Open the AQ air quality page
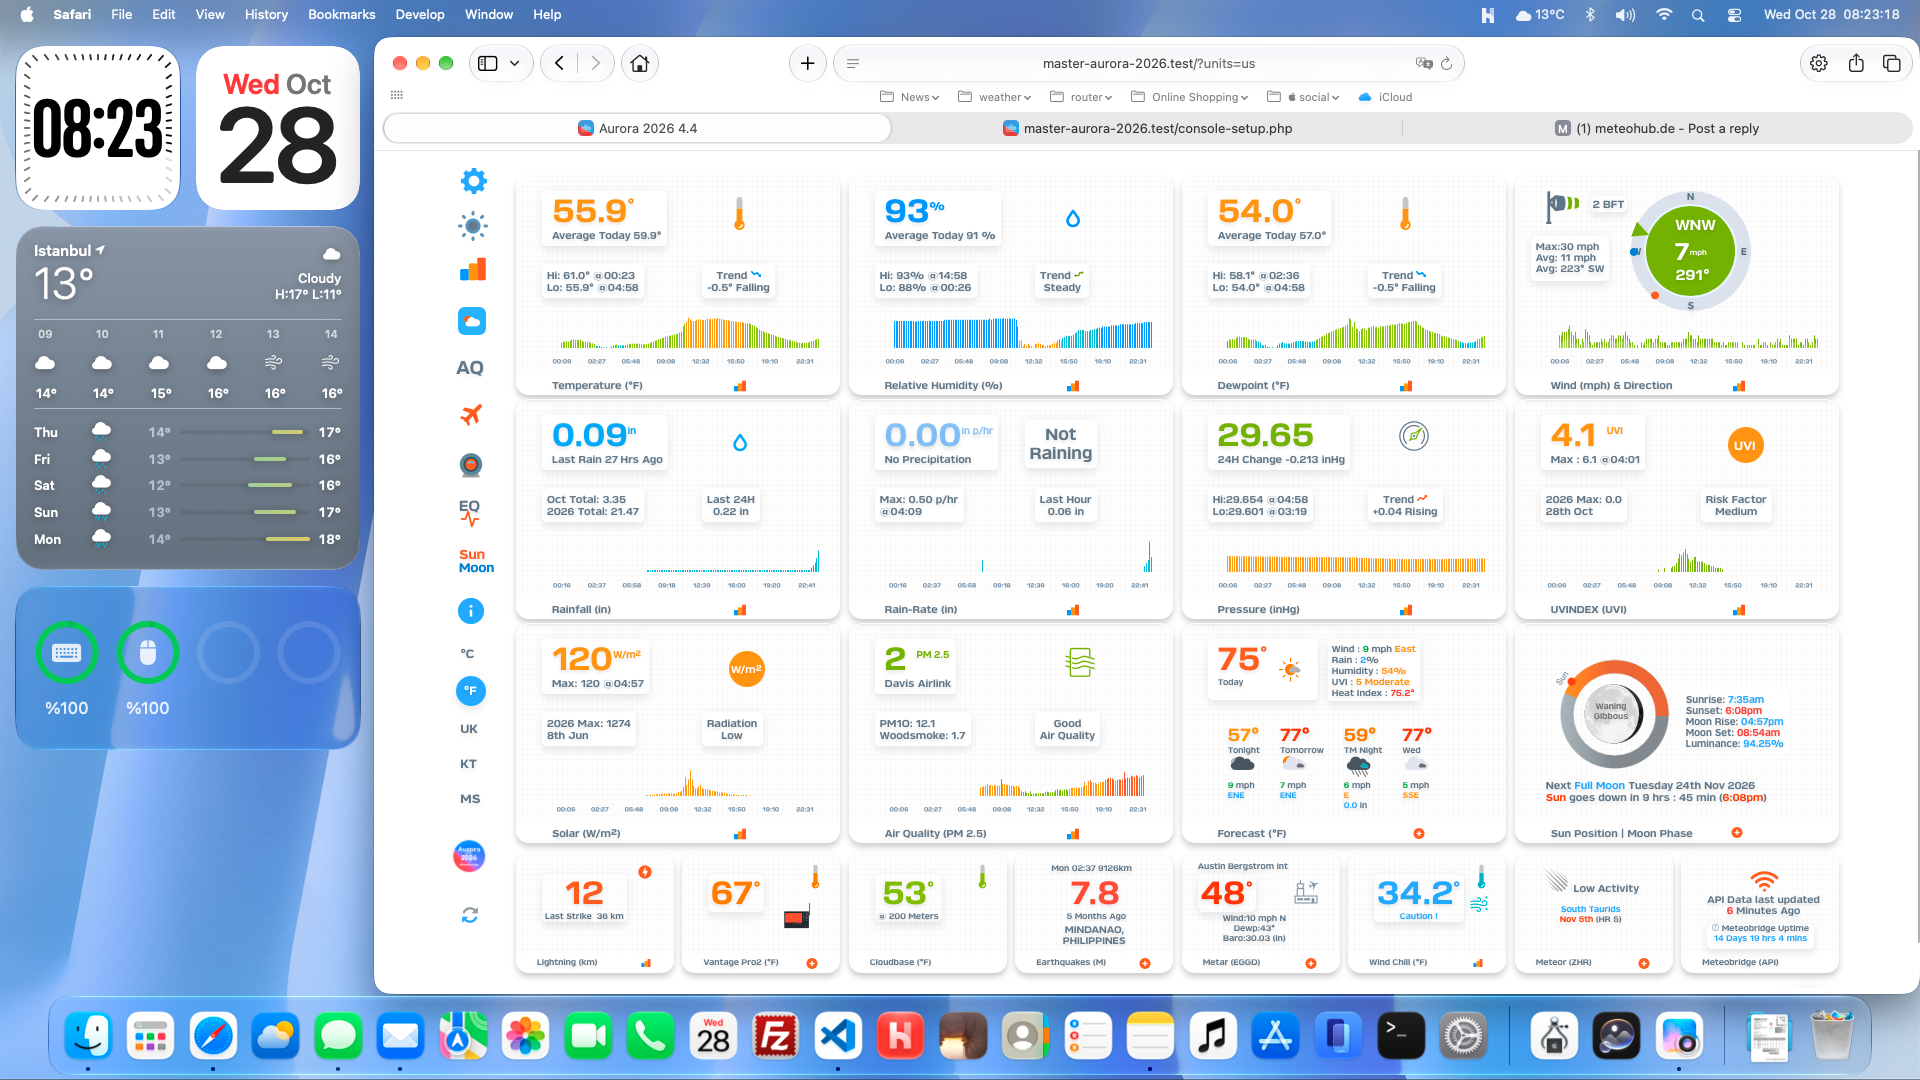This screenshot has width=1920, height=1080. coord(470,368)
